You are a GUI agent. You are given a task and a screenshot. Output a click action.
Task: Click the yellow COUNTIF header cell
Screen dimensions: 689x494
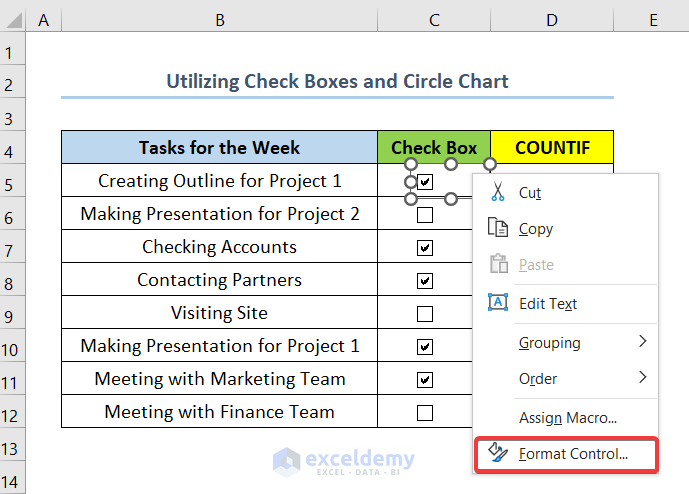coord(552,147)
